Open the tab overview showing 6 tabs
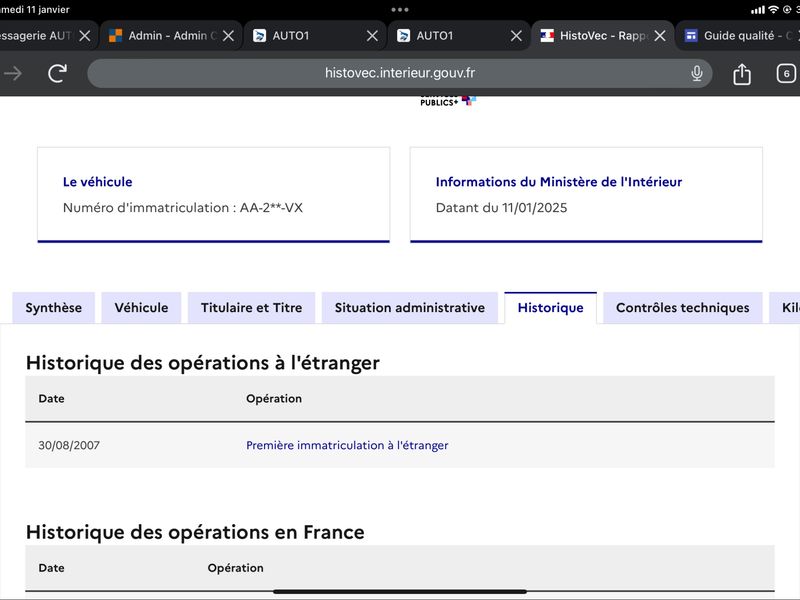 point(786,73)
